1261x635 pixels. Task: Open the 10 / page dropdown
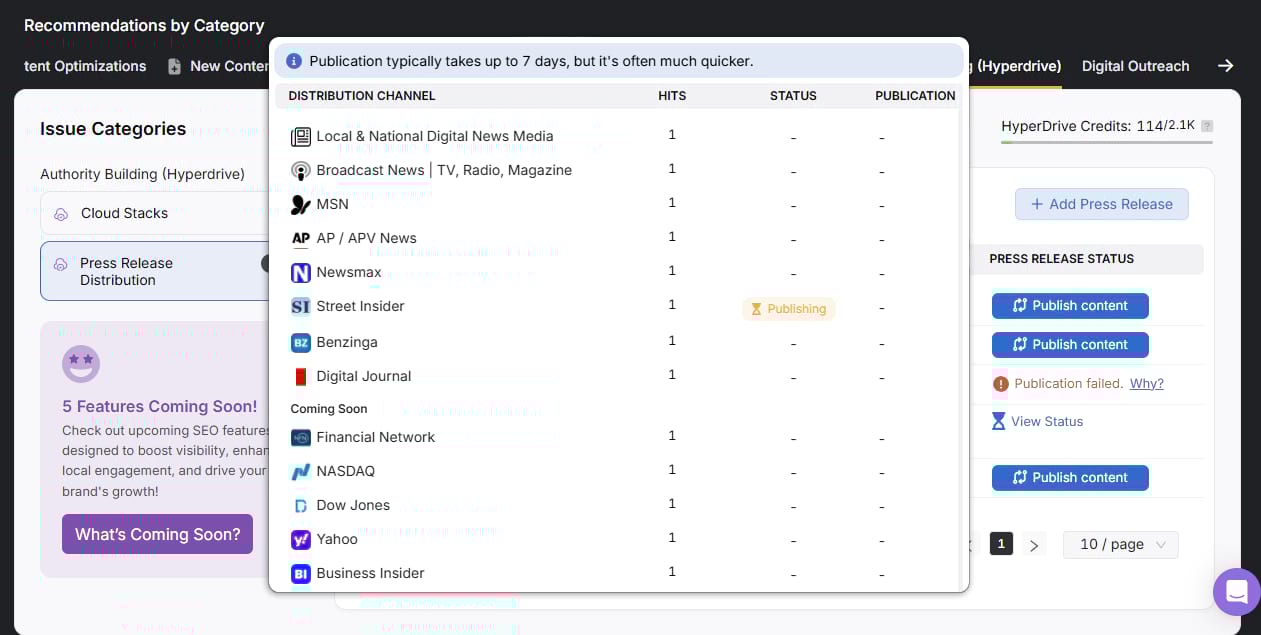click(1120, 544)
